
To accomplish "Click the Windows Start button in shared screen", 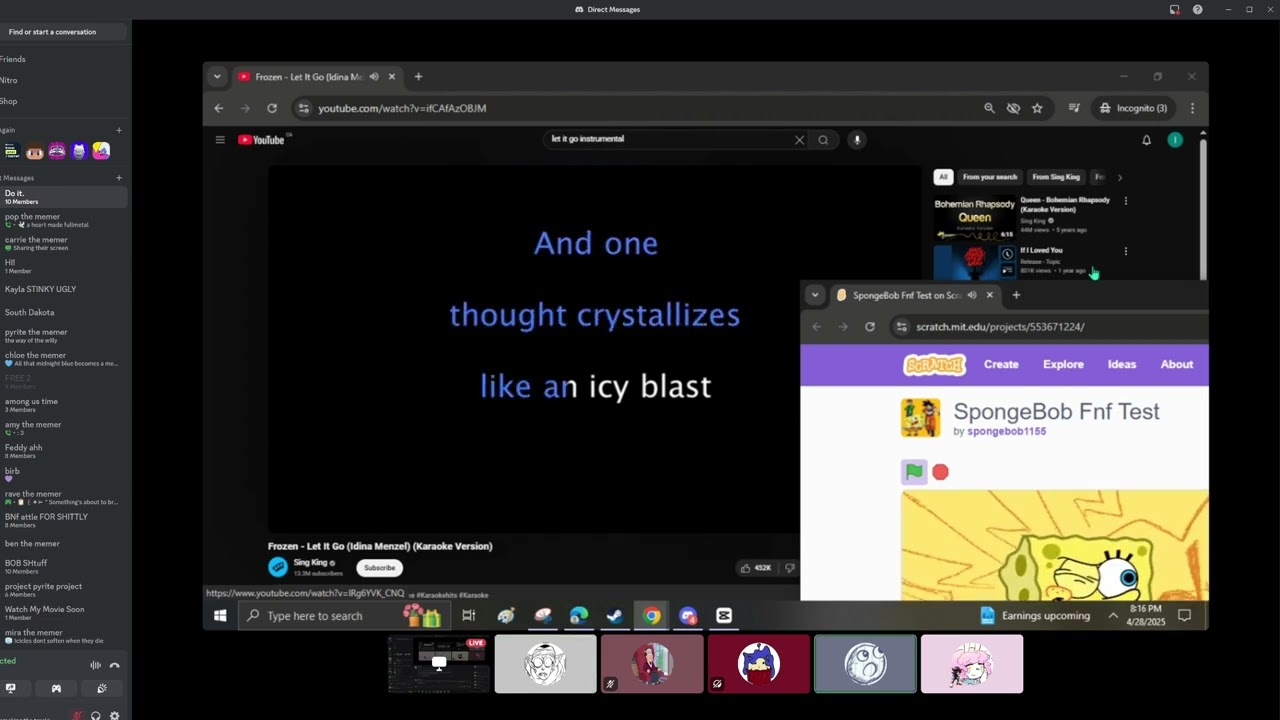I will [x=220, y=615].
